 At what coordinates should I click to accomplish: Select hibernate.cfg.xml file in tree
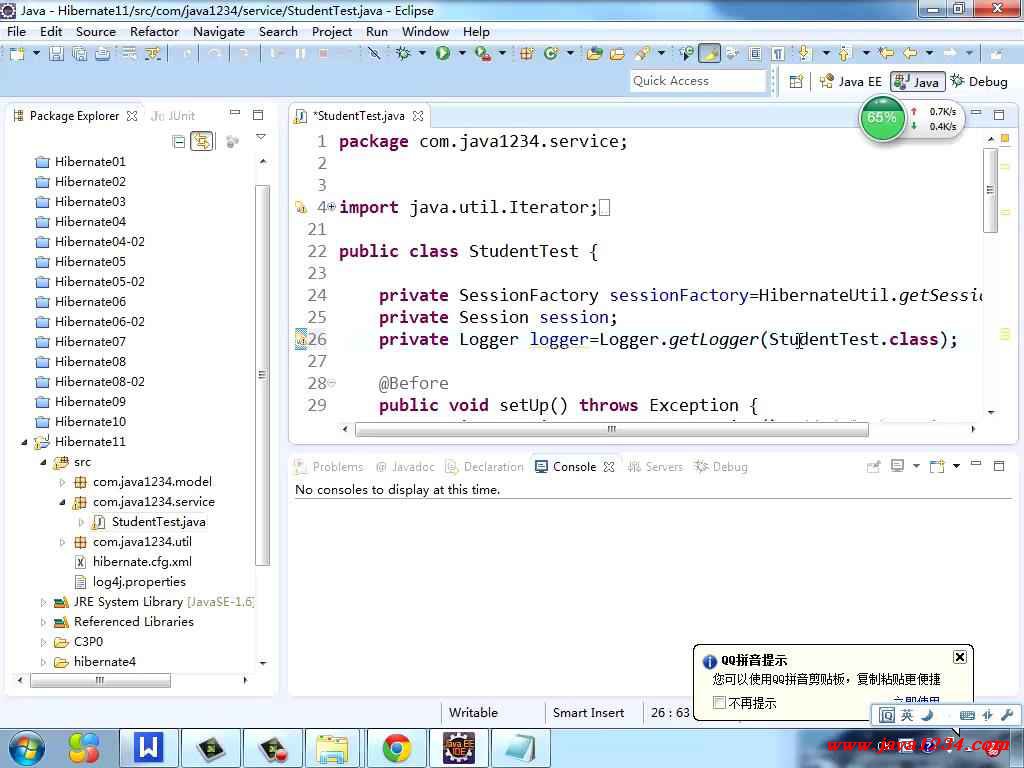[x=142, y=562]
